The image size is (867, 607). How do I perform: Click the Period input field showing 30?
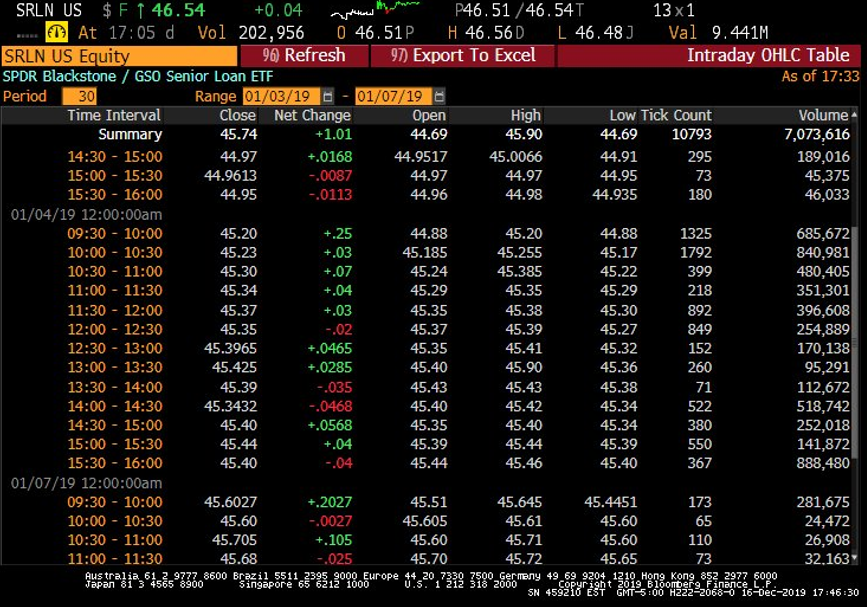[80, 97]
